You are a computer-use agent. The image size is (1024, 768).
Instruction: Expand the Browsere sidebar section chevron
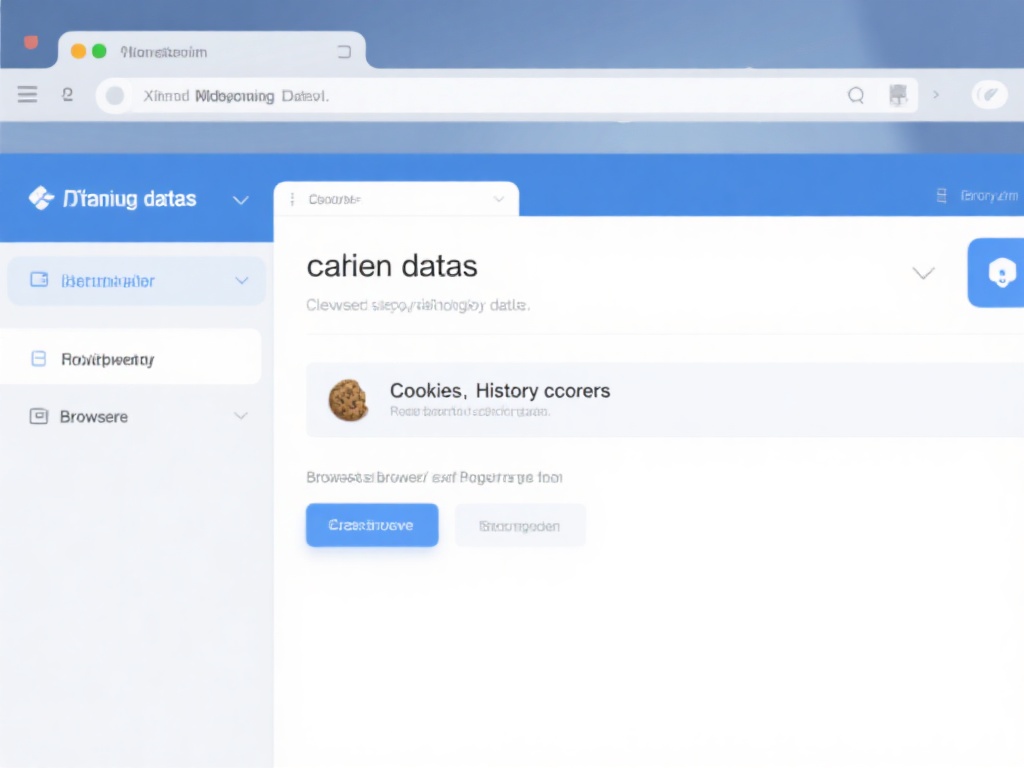pyautogui.click(x=240, y=416)
